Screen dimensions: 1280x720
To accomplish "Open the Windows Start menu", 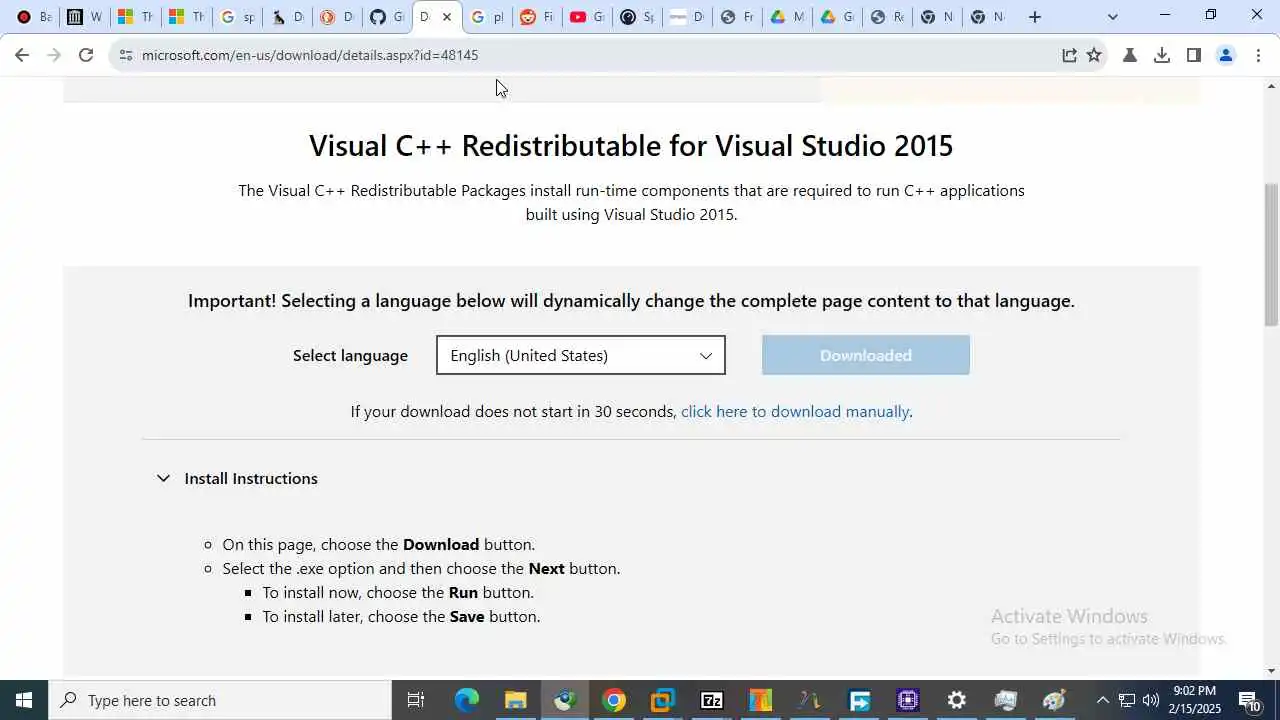I will pyautogui.click(x=24, y=700).
